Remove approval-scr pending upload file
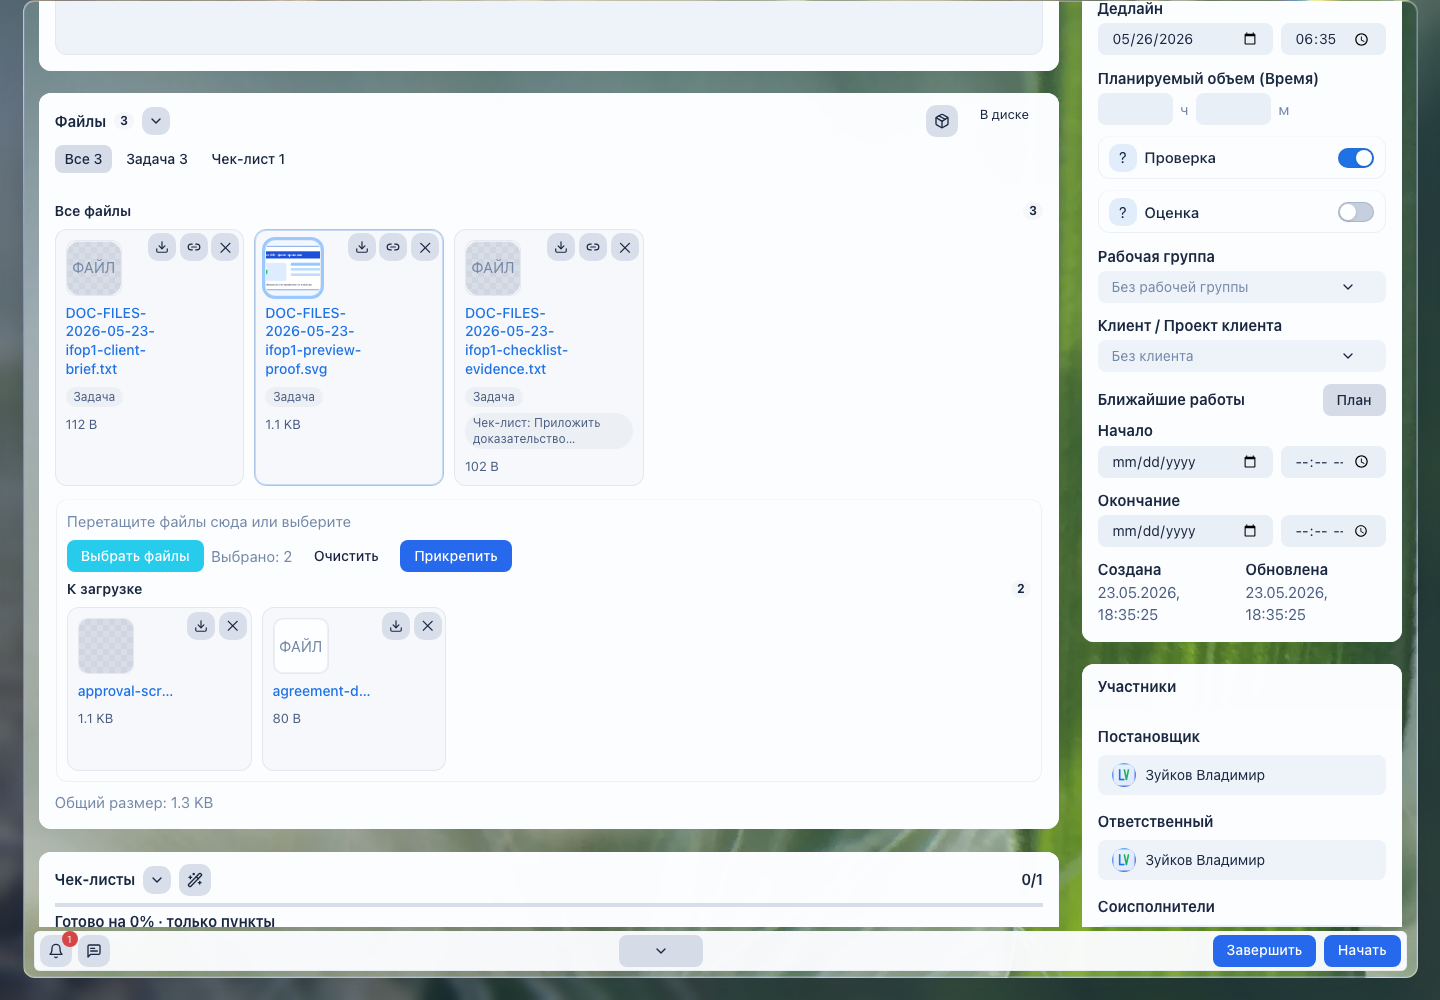 233,626
